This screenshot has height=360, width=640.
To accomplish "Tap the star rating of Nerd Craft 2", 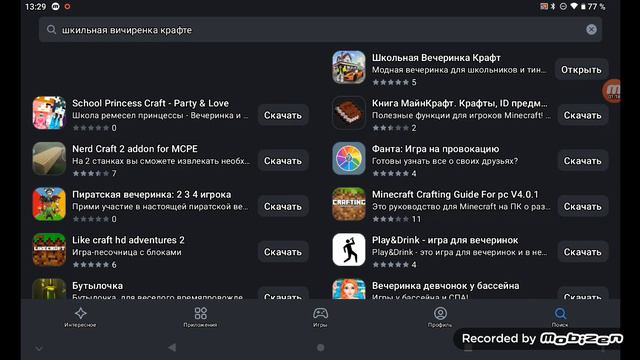I will (91, 173).
